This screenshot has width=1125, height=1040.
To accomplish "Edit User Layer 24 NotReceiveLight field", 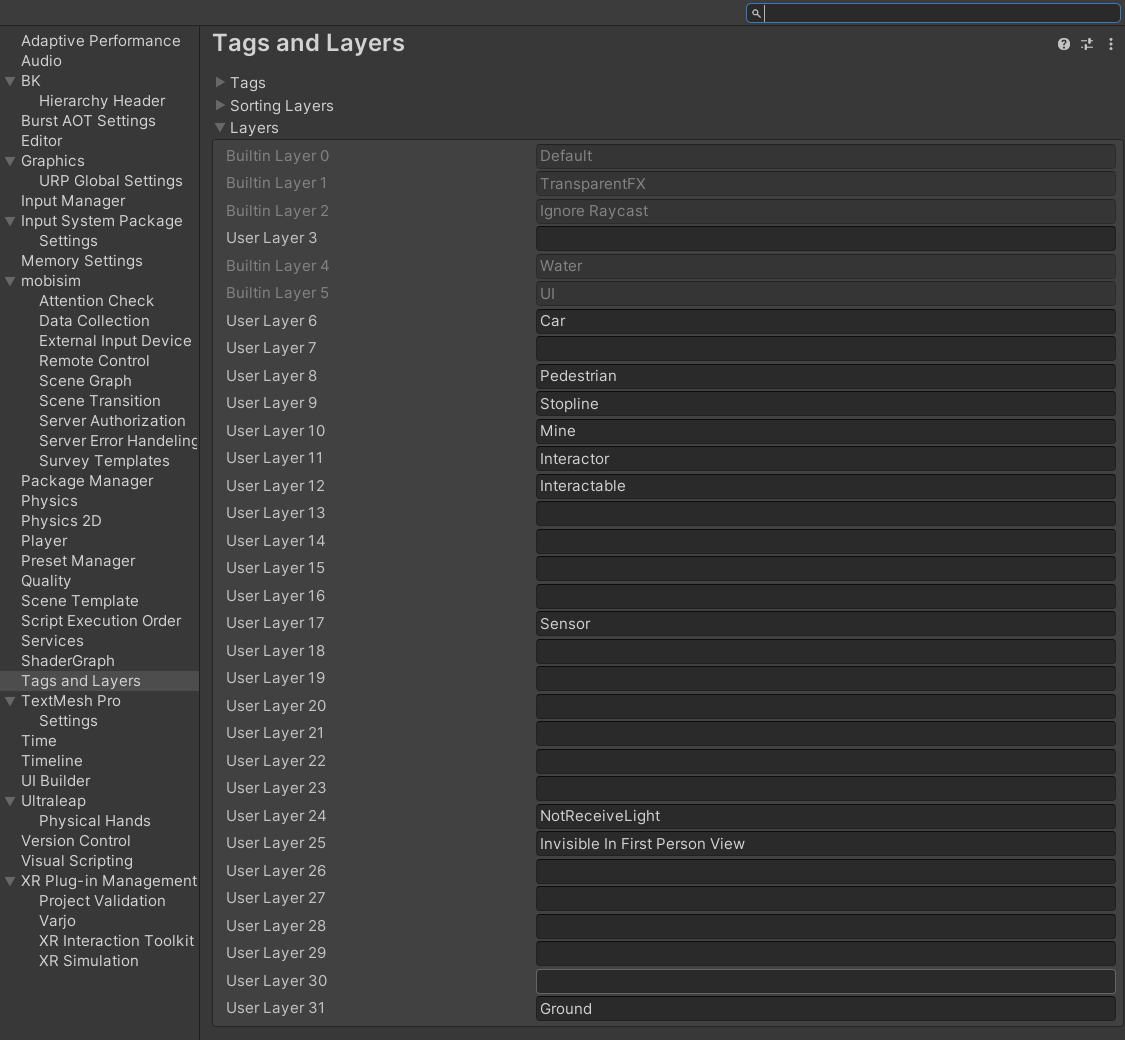I will click(825, 816).
